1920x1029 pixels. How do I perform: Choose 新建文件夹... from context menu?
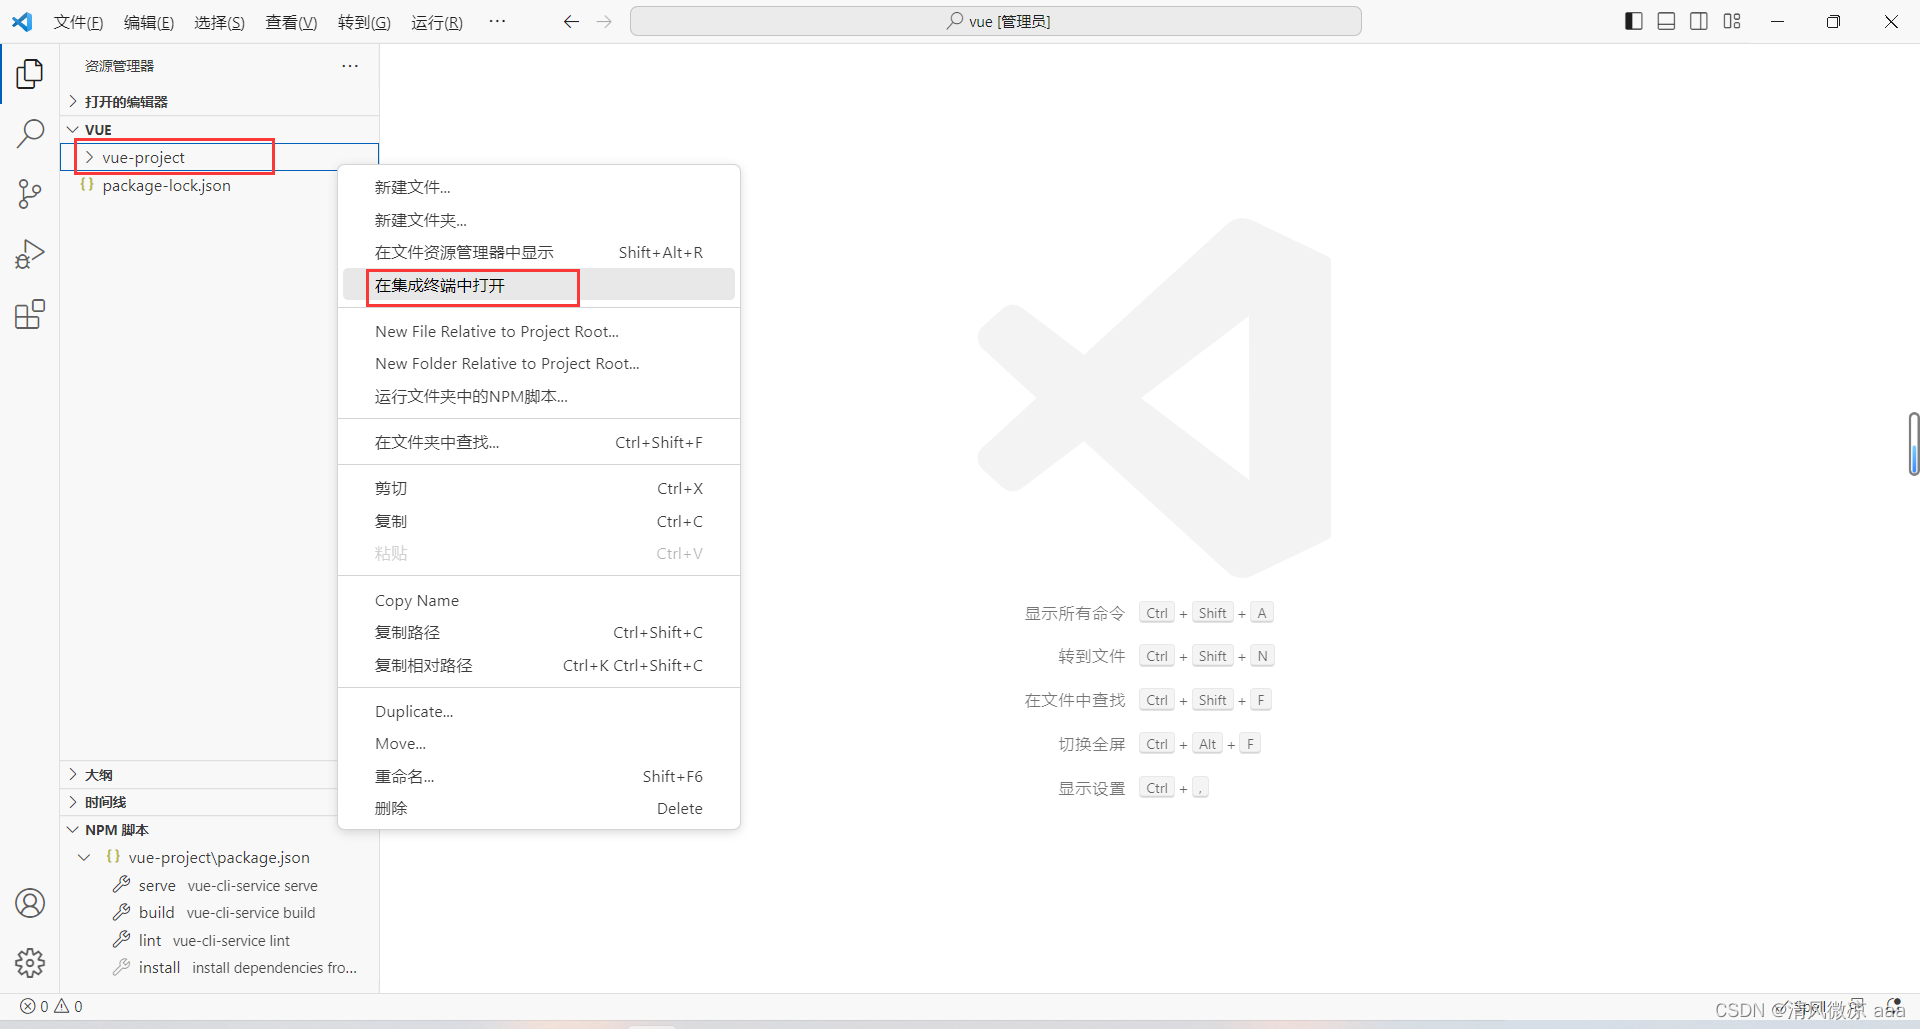[x=539, y=220]
